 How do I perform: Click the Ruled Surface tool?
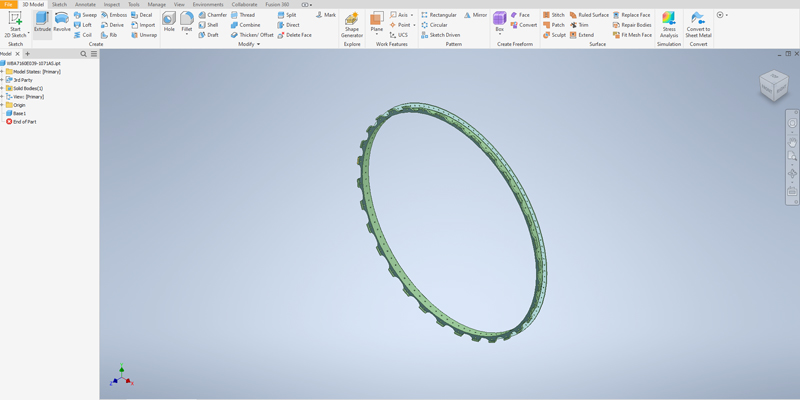589,15
